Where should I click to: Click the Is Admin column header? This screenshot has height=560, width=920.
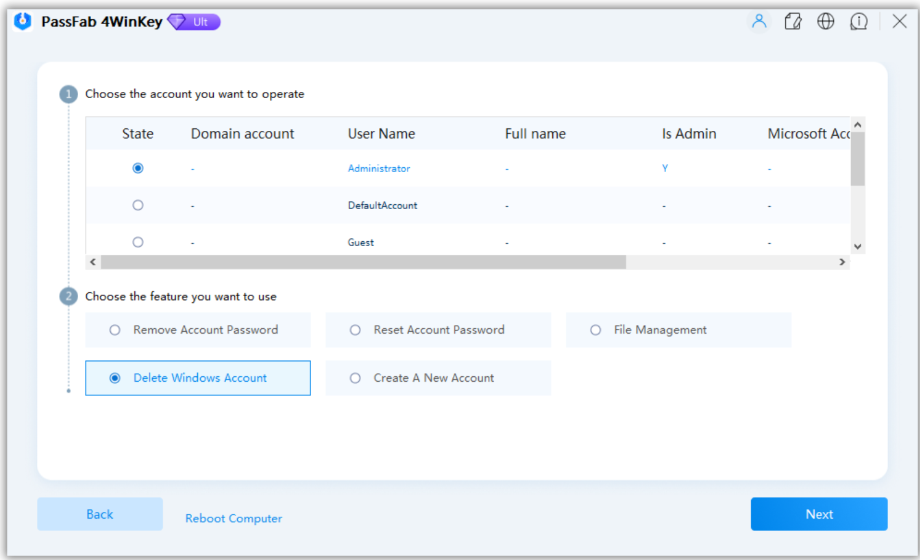click(x=689, y=134)
